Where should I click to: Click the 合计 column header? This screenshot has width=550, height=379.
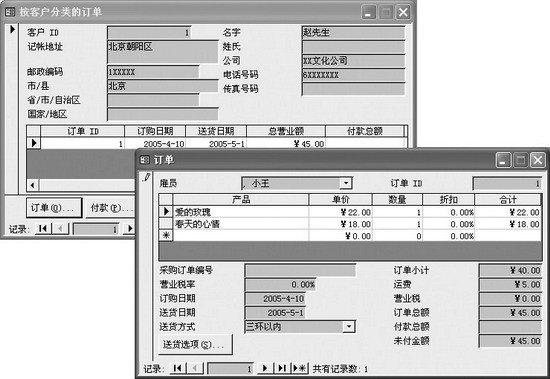tap(508, 200)
